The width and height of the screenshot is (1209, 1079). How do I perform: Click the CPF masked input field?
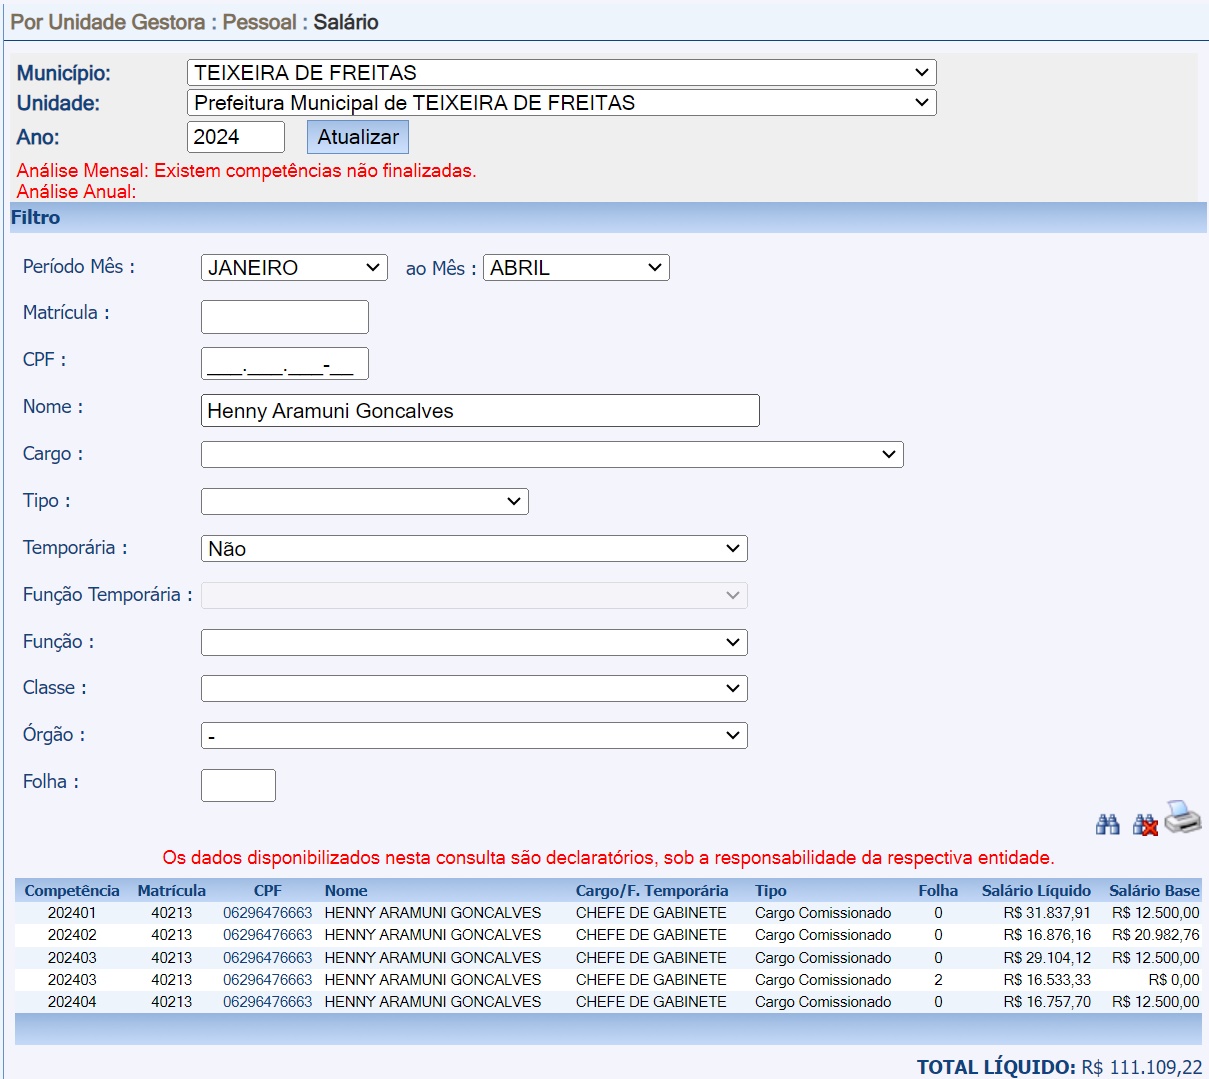(285, 364)
